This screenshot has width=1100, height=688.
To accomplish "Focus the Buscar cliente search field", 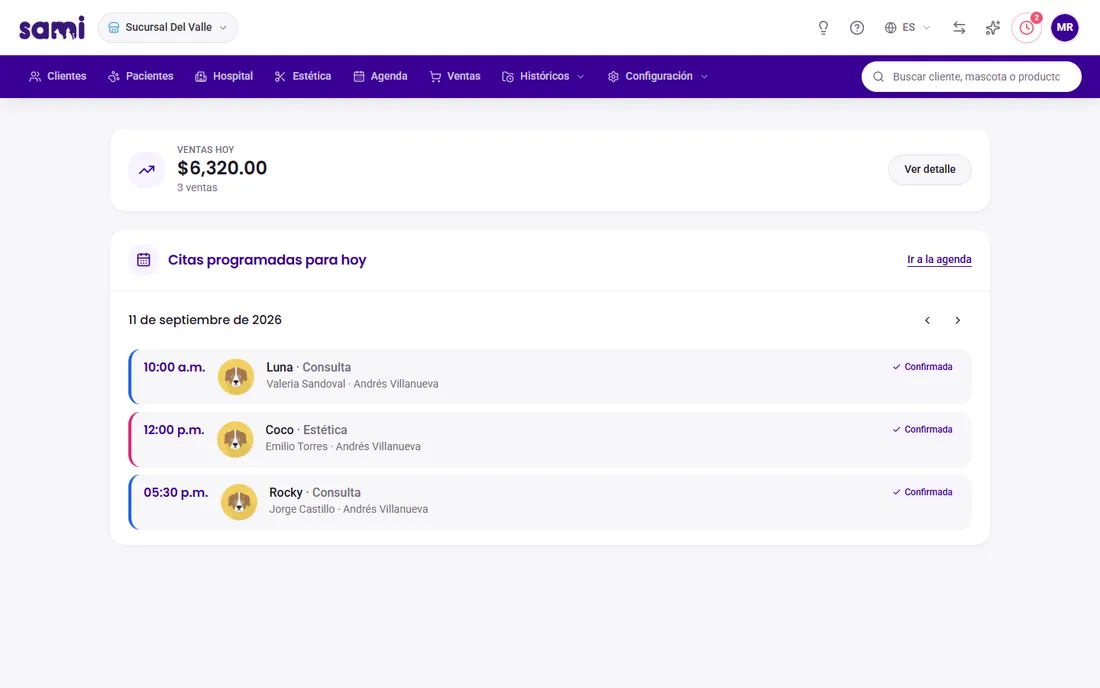I will tap(972, 76).
